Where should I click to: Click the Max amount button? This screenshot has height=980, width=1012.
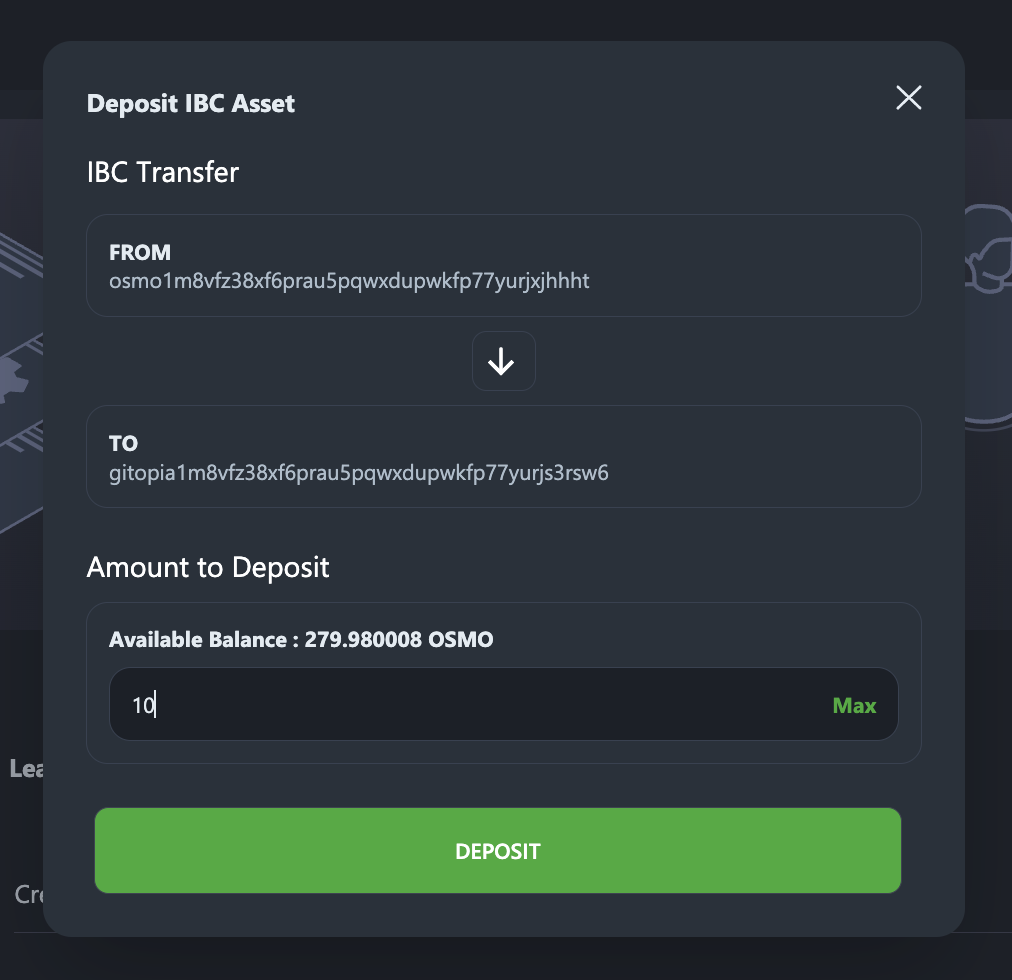pos(854,705)
